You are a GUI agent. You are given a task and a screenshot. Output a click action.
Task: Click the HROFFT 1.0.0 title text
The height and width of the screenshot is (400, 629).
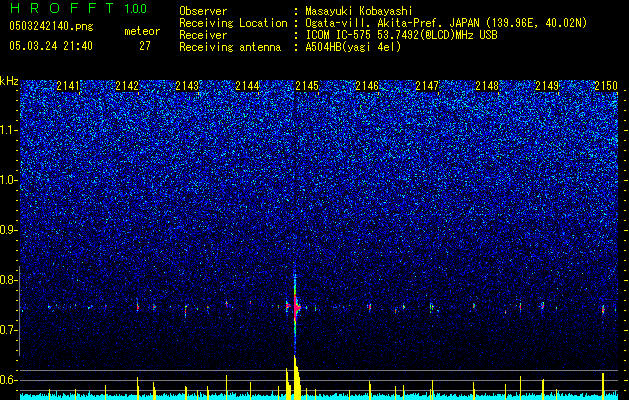pos(78,8)
